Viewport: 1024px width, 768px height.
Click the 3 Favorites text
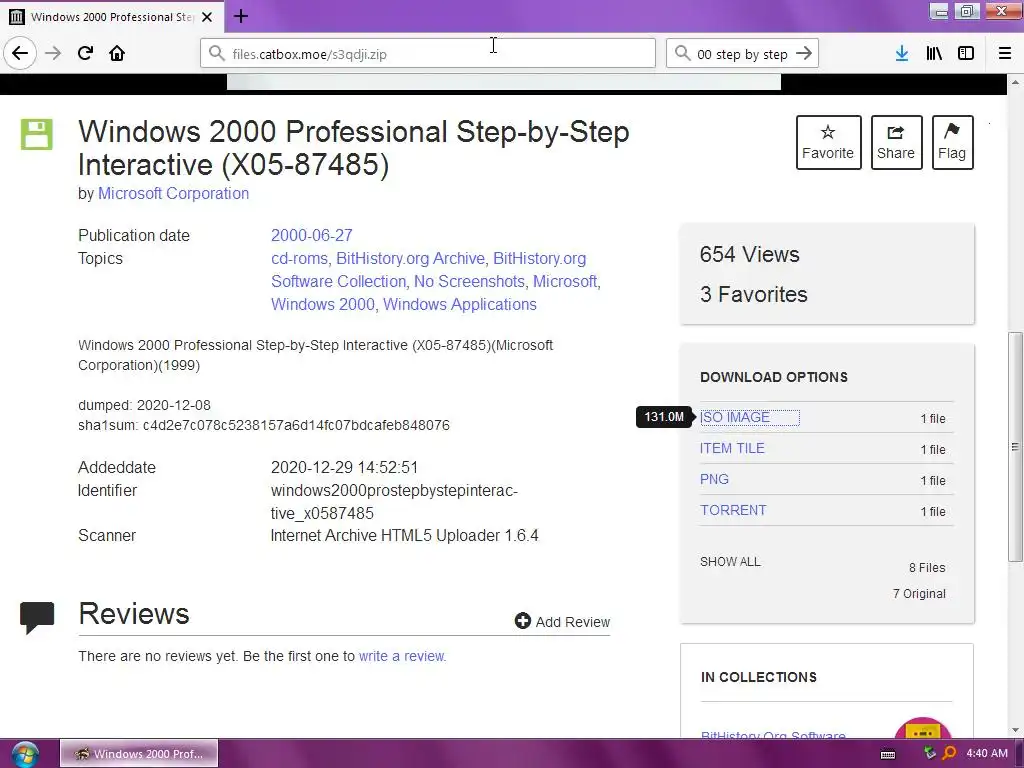754,295
